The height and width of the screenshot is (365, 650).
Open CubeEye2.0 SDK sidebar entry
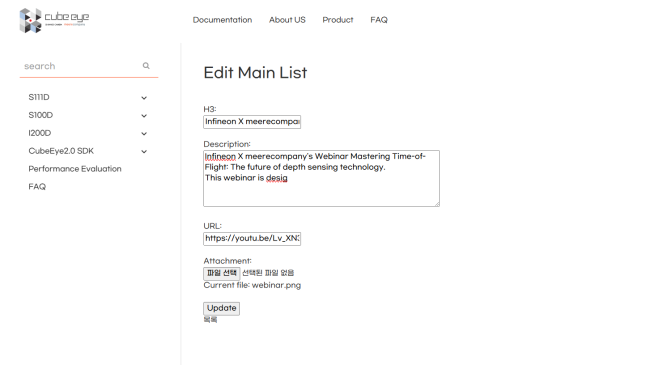(61, 151)
